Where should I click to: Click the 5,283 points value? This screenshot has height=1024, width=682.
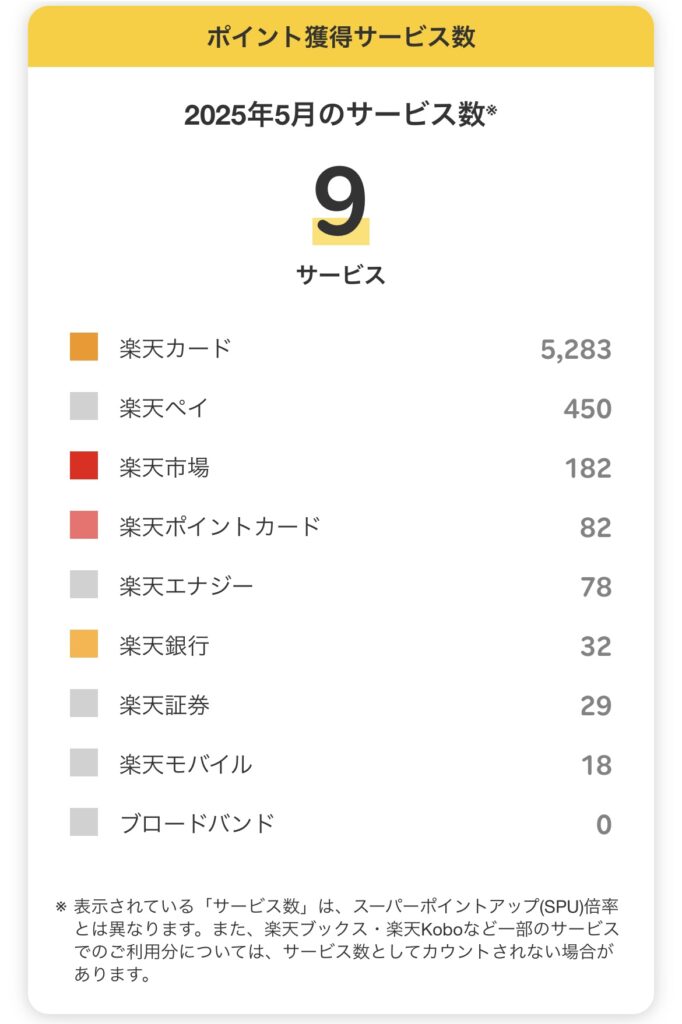[x=576, y=349]
